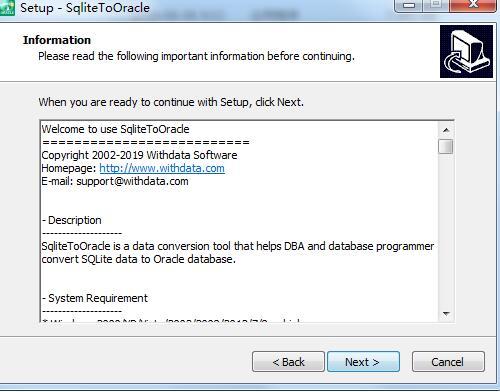
Task: Open the http://www.withdata.com homepage link
Action: (x=162, y=168)
